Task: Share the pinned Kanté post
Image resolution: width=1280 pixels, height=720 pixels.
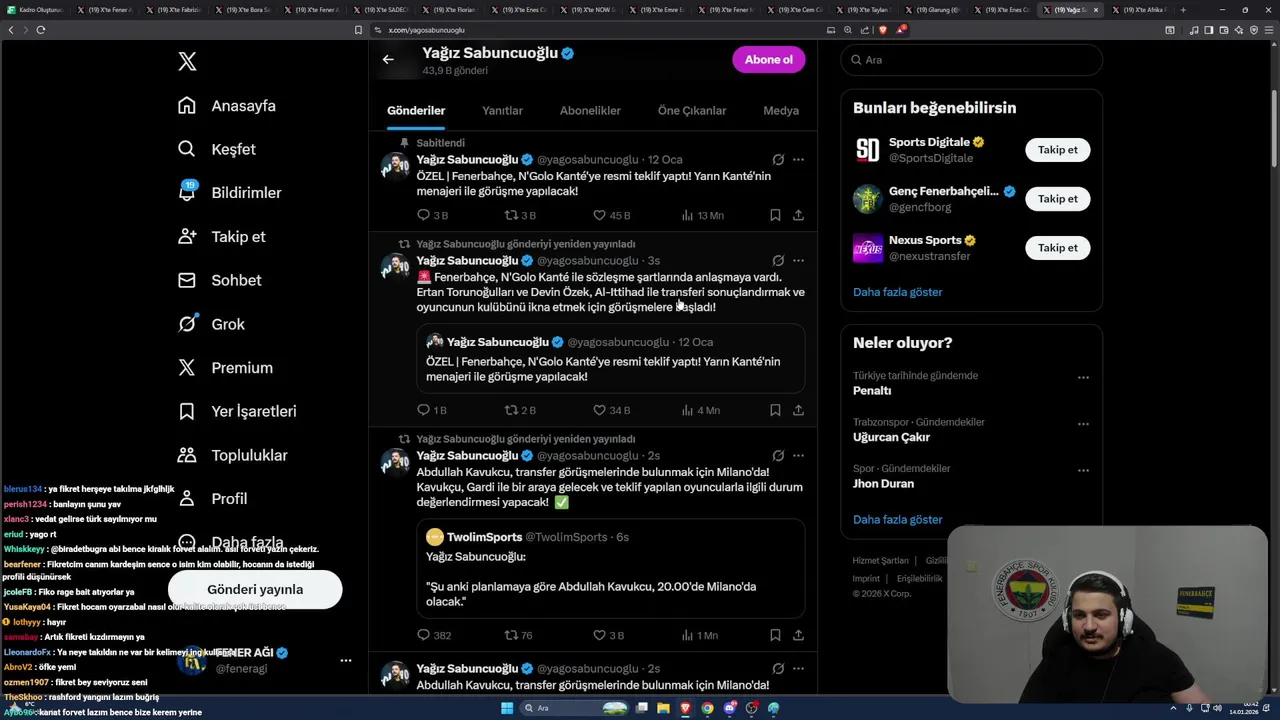Action: click(798, 215)
